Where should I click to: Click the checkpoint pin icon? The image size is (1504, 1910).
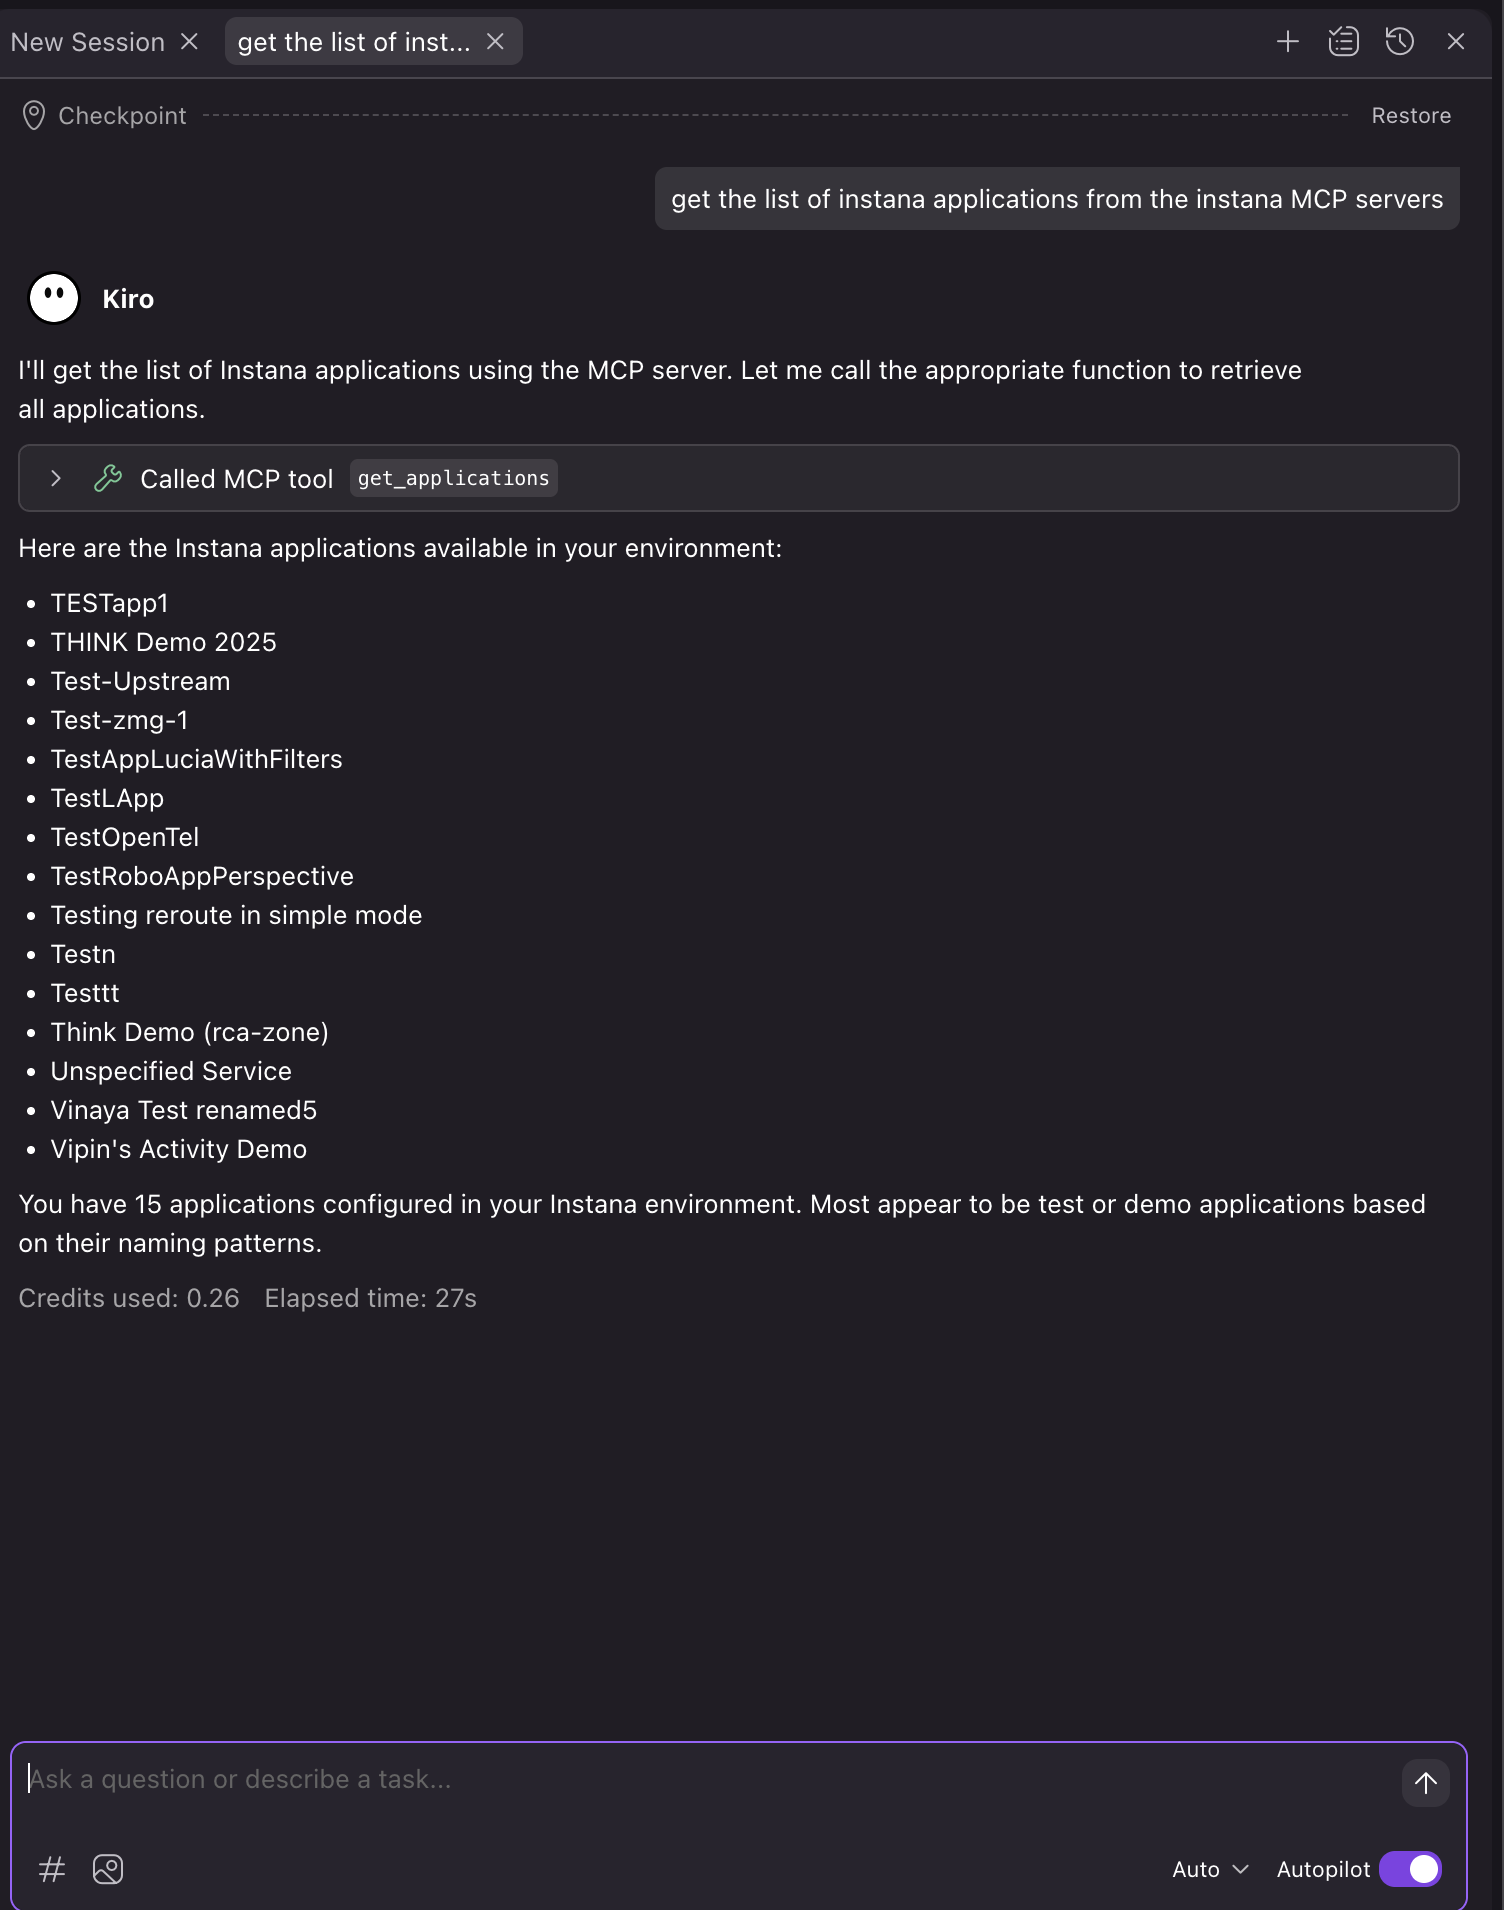tap(36, 115)
